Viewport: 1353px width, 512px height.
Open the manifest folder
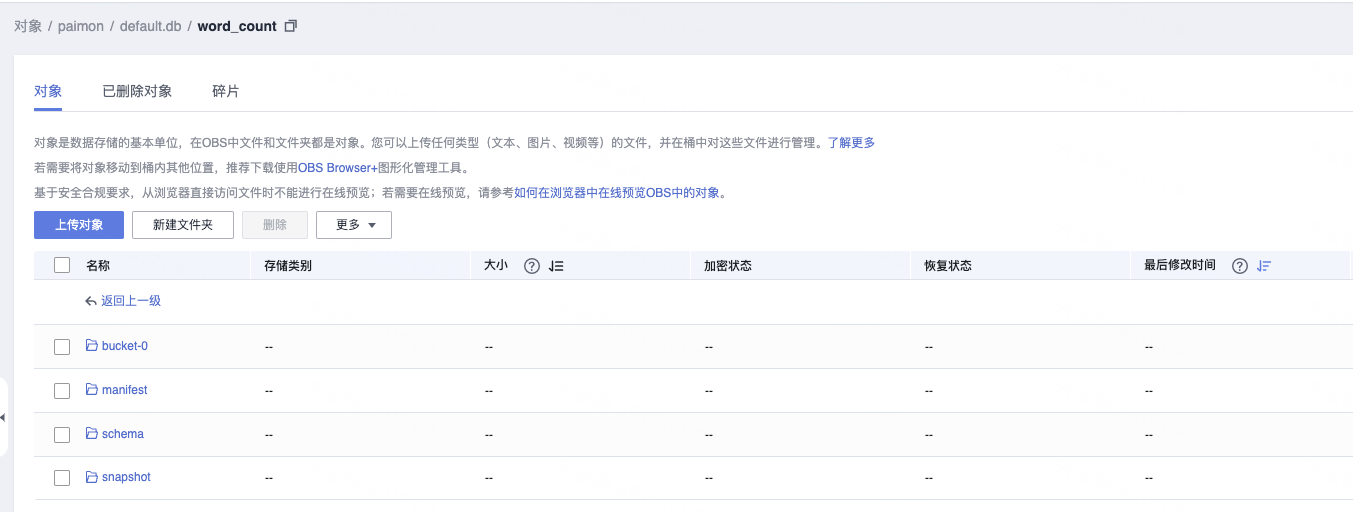(x=124, y=390)
